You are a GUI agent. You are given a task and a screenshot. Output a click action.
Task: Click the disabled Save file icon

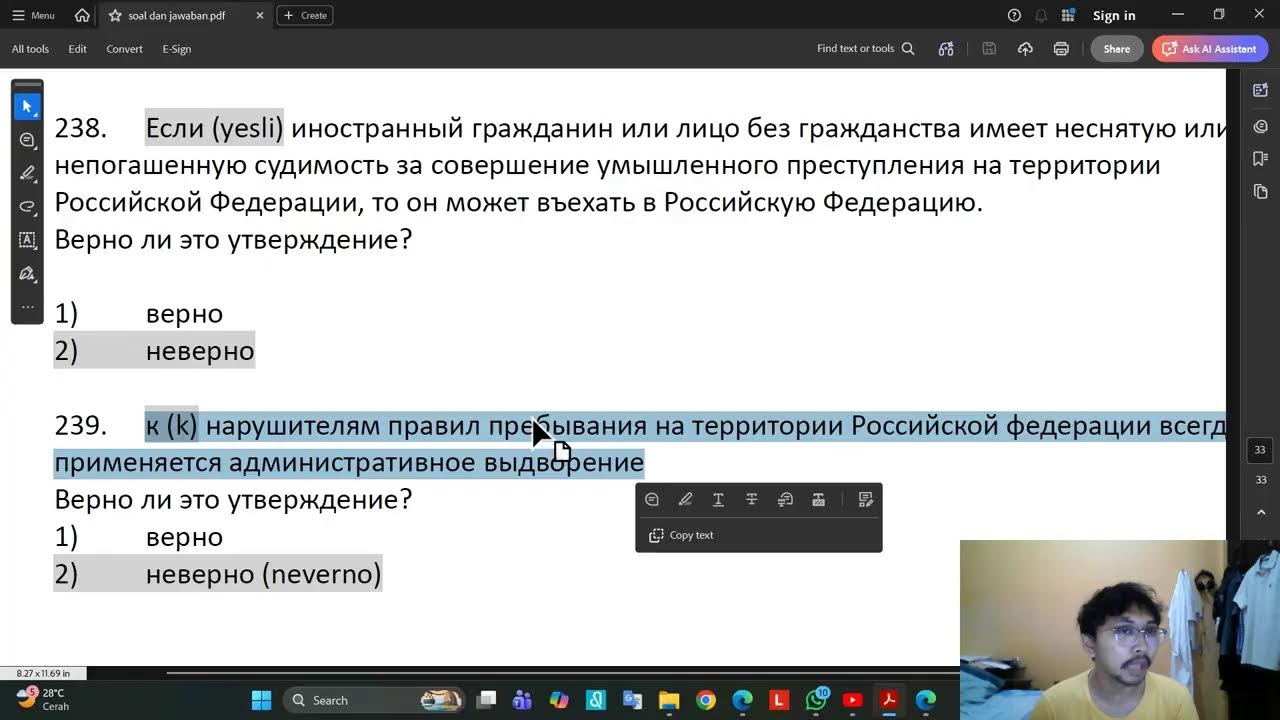coord(989,49)
